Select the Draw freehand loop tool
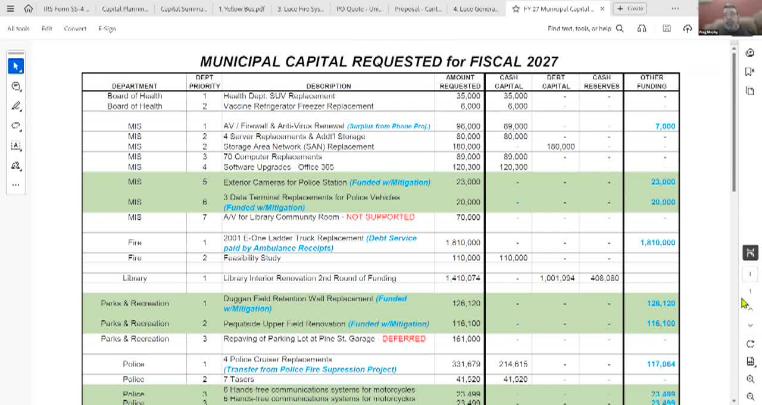762x405 pixels. (16, 126)
